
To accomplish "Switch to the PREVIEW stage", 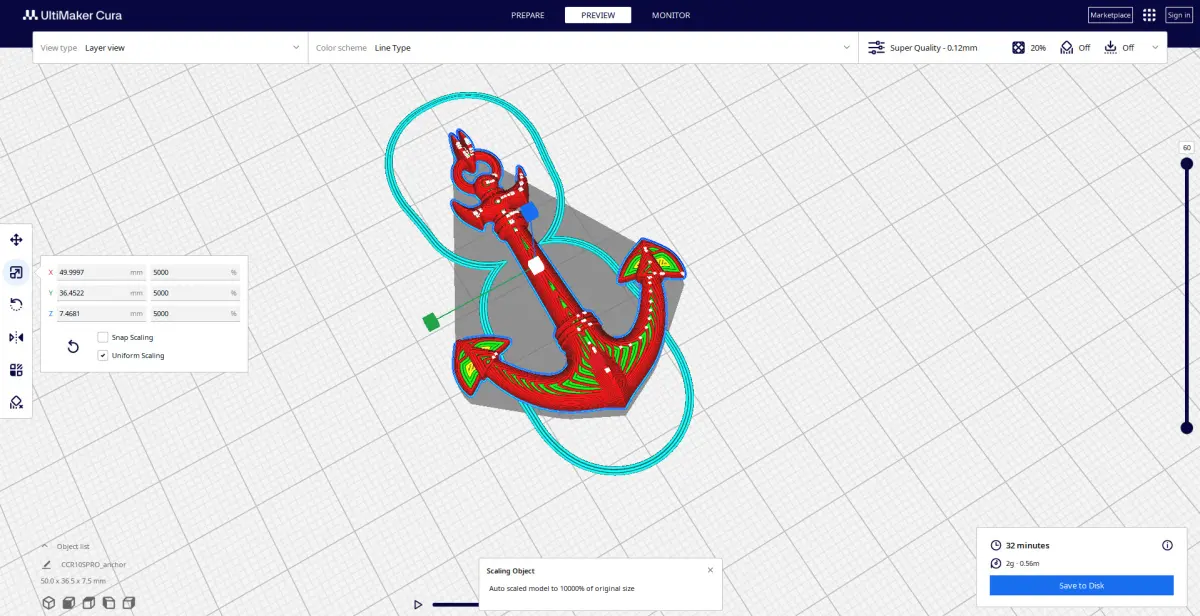I will click(598, 15).
